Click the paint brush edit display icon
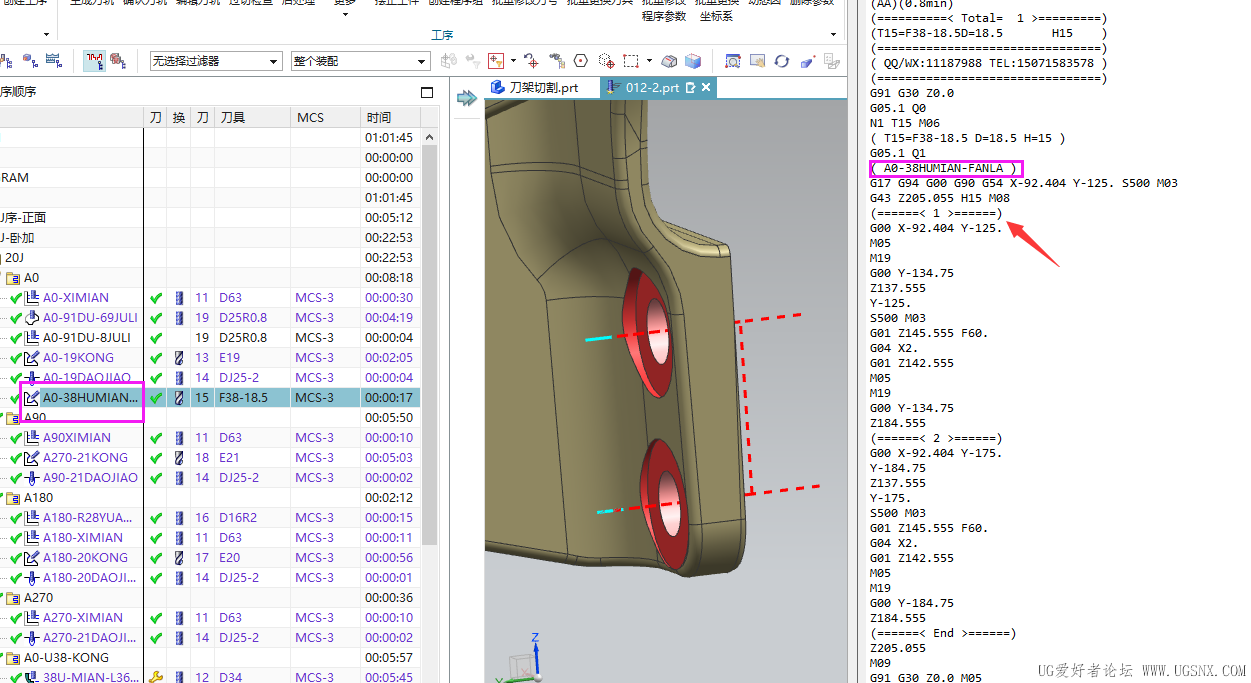The height and width of the screenshot is (683, 1251). [808, 61]
